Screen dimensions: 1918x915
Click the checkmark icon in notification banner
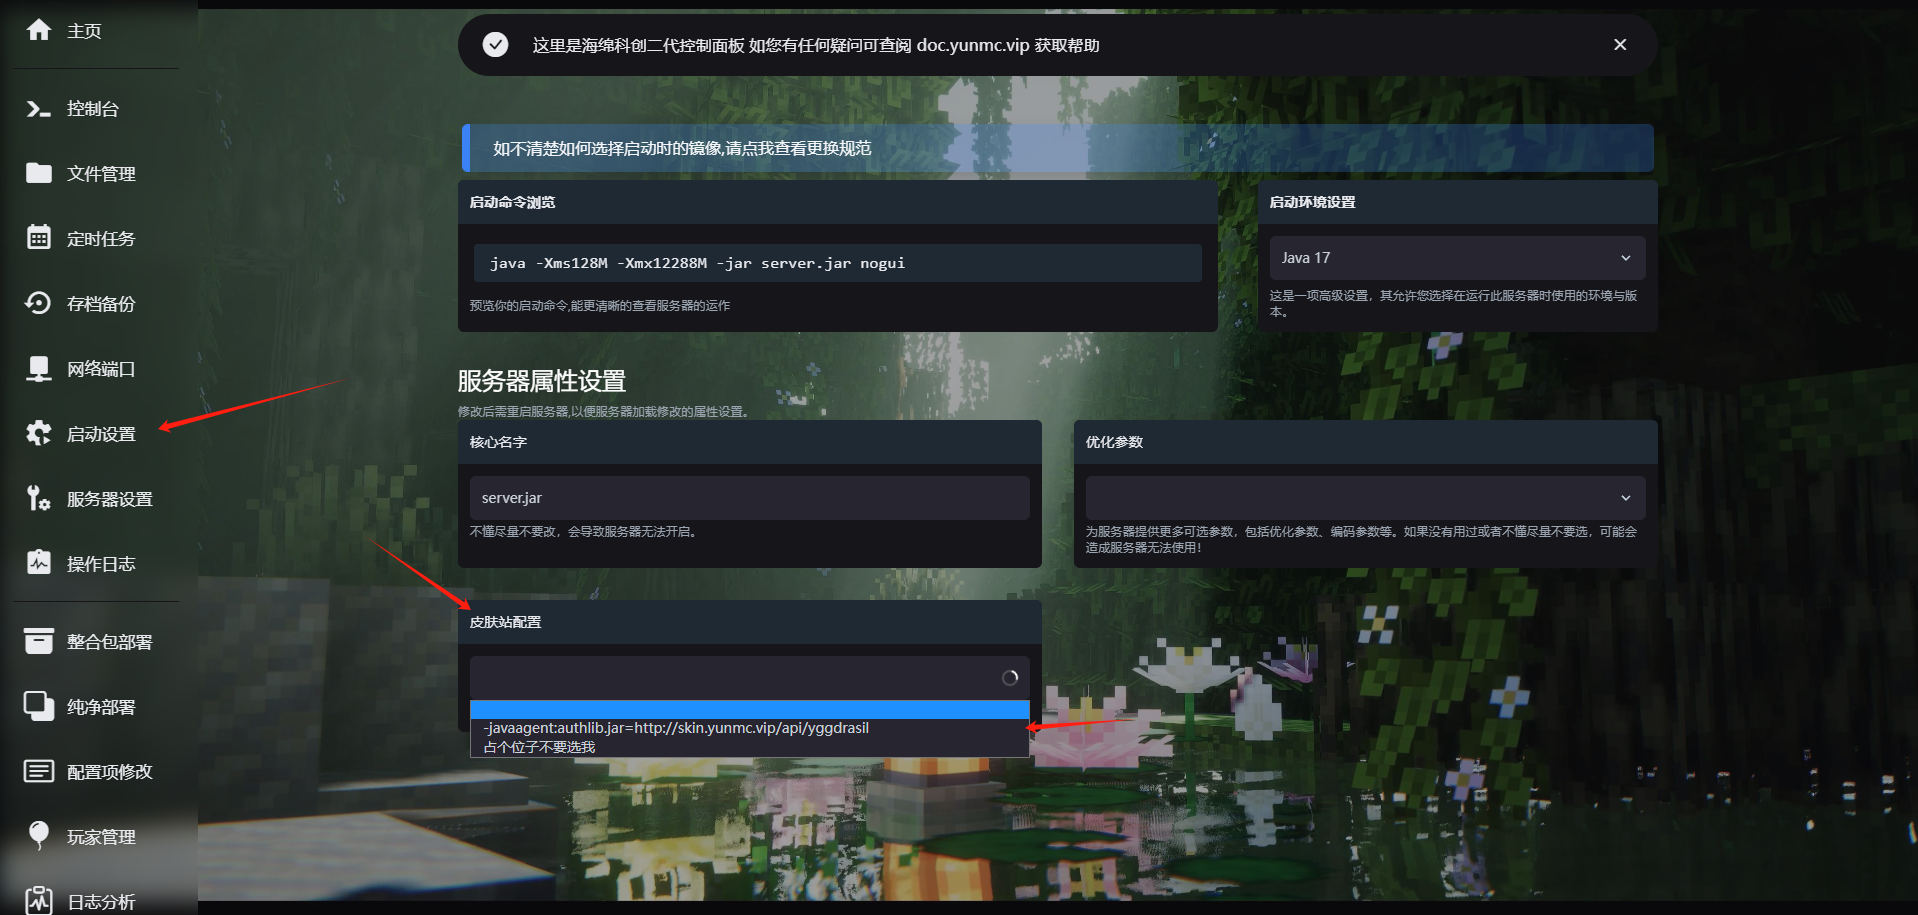click(x=495, y=45)
